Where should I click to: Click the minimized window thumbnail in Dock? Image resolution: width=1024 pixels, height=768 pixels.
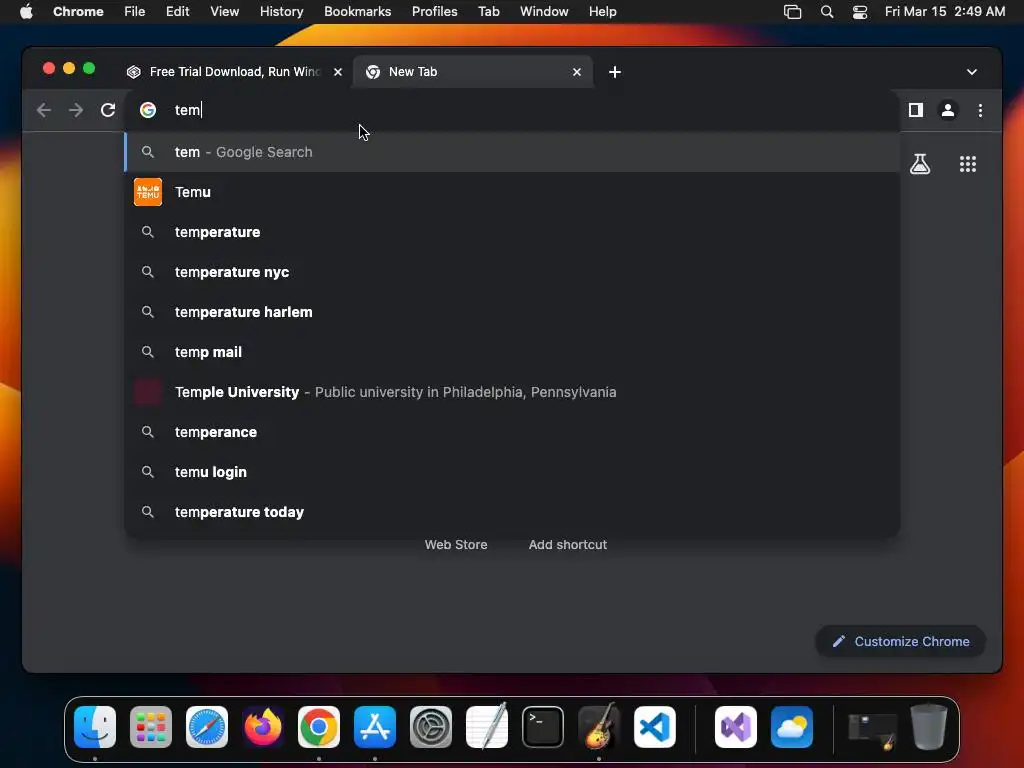[x=872, y=730]
